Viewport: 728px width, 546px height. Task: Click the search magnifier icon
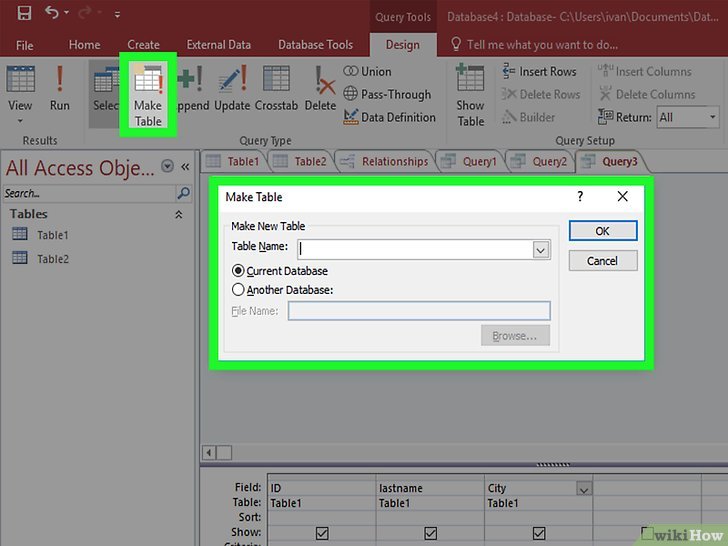tap(183, 193)
